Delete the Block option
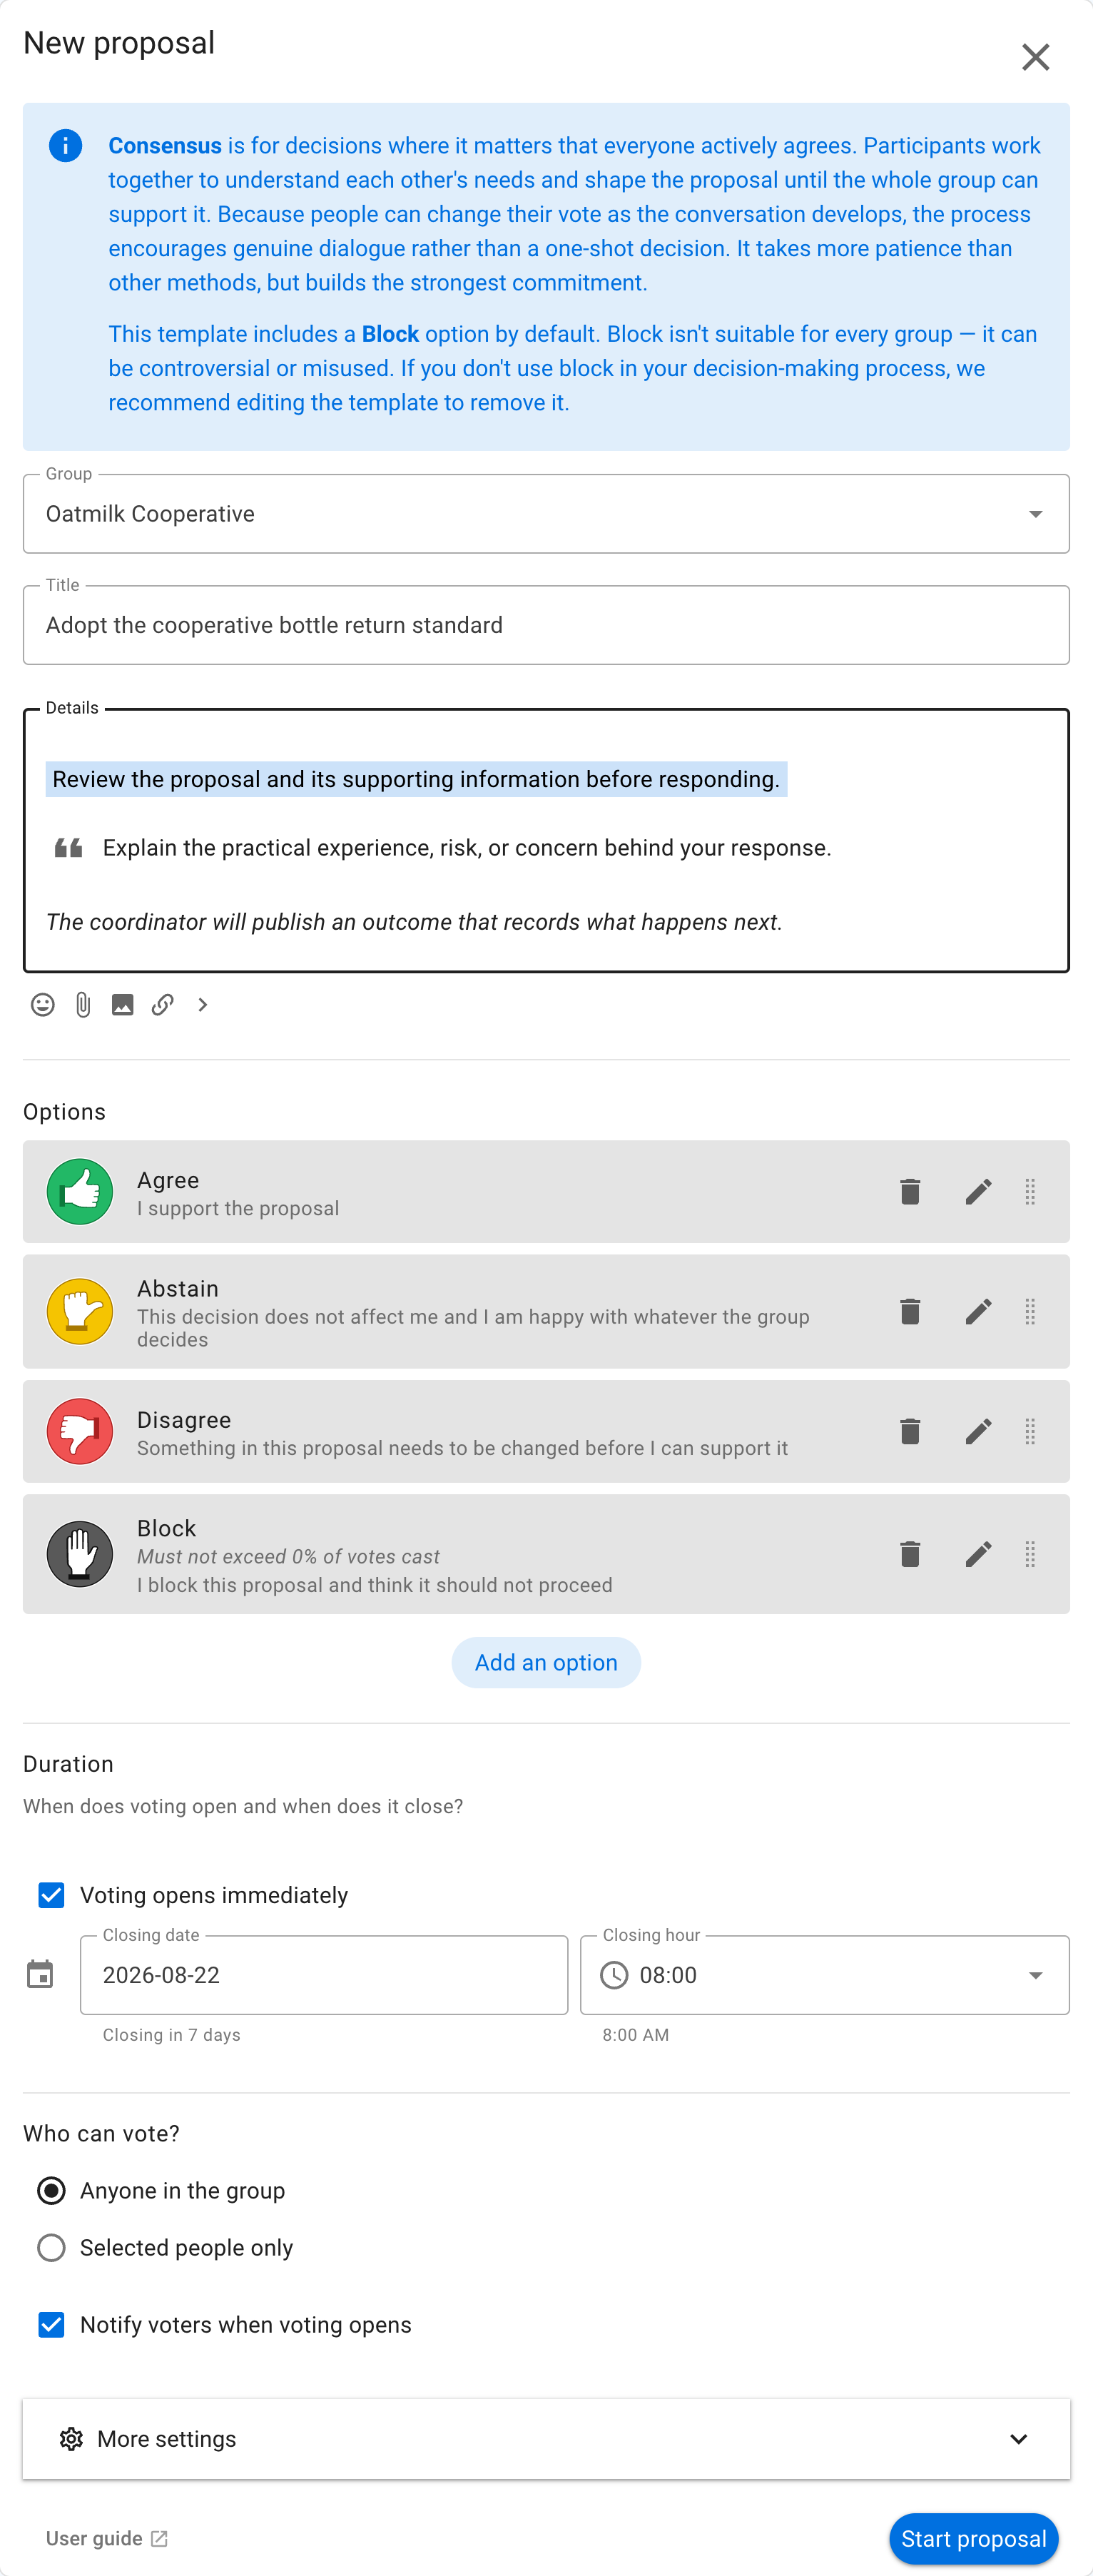The width and height of the screenshot is (1093, 2576). [909, 1553]
